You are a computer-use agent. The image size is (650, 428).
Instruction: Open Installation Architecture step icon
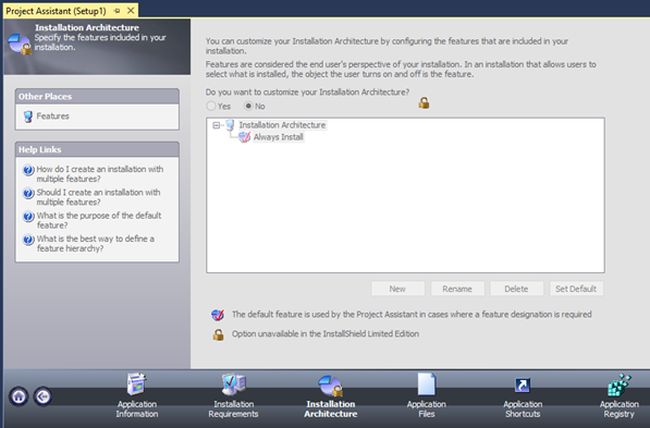(330, 385)
